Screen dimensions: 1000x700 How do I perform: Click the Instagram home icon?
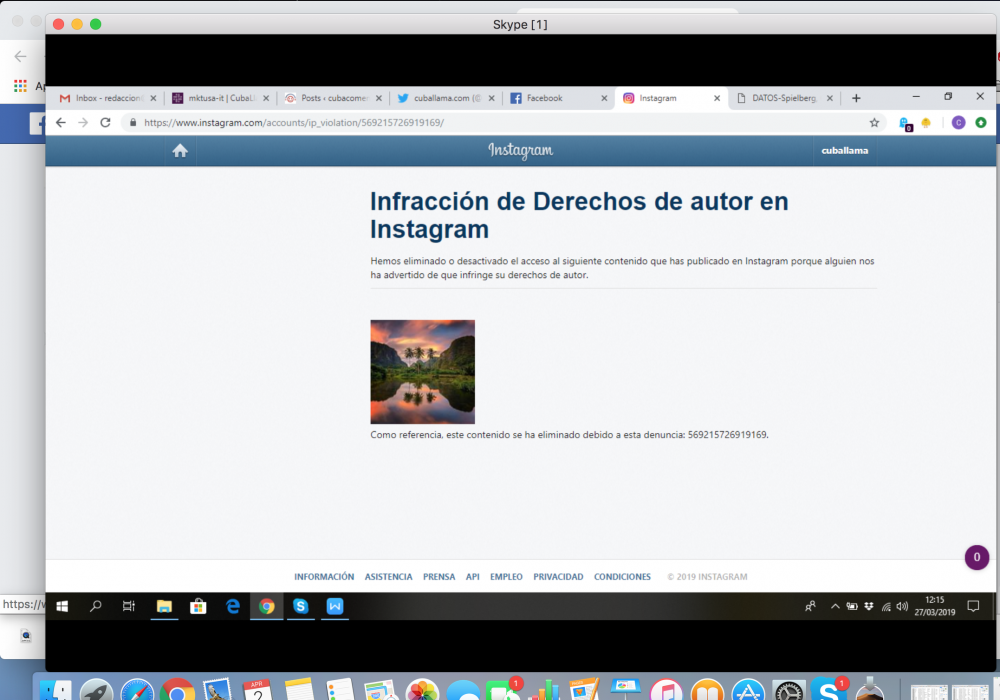point(180,151)
